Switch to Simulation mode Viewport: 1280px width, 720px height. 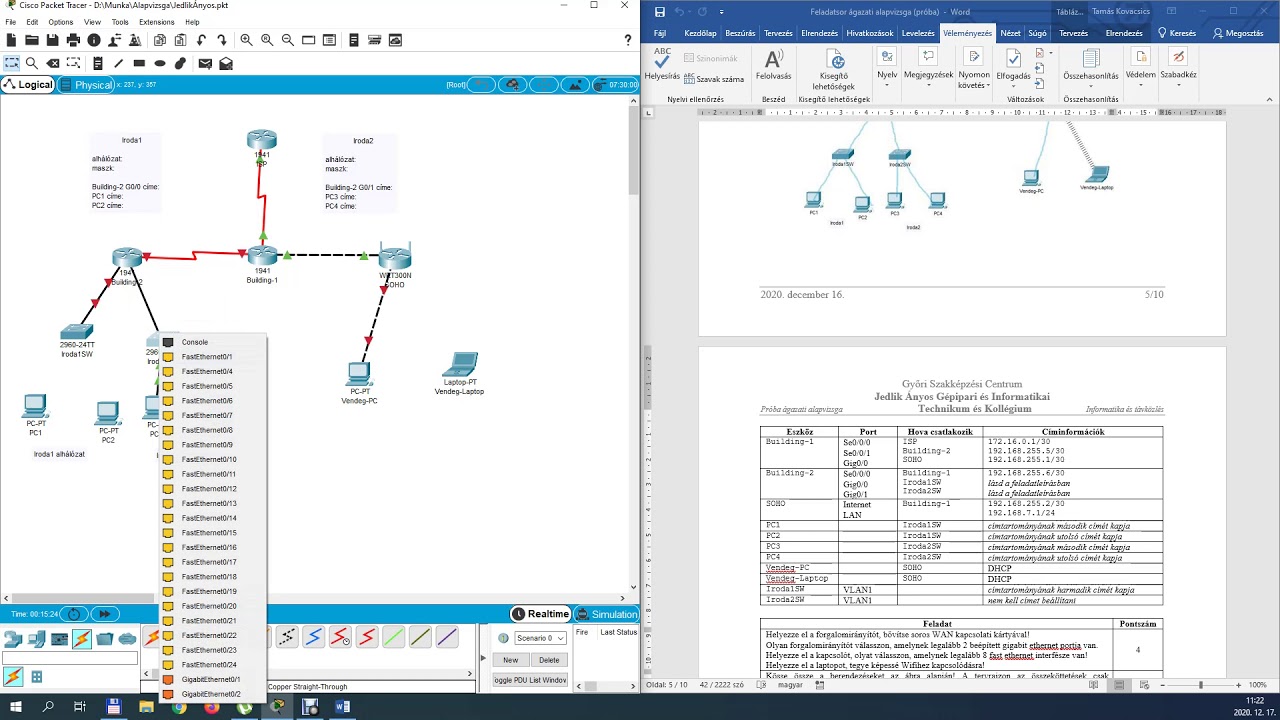(x=606, y=614)
